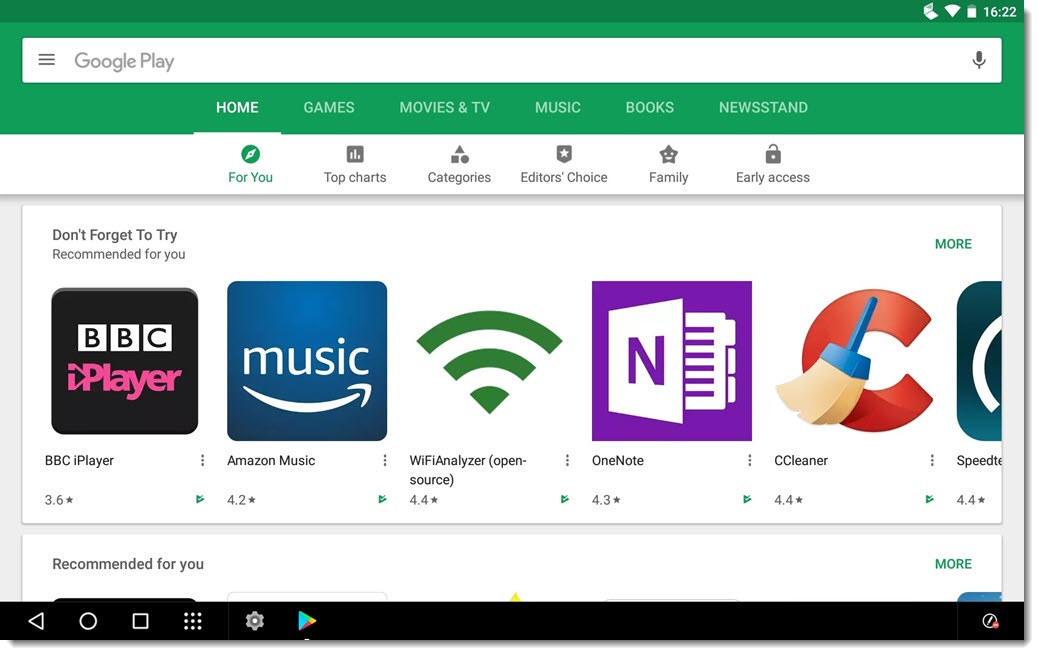
Task: Launch the Play Store from the taskbar
Action: click(x=307, y=620)
